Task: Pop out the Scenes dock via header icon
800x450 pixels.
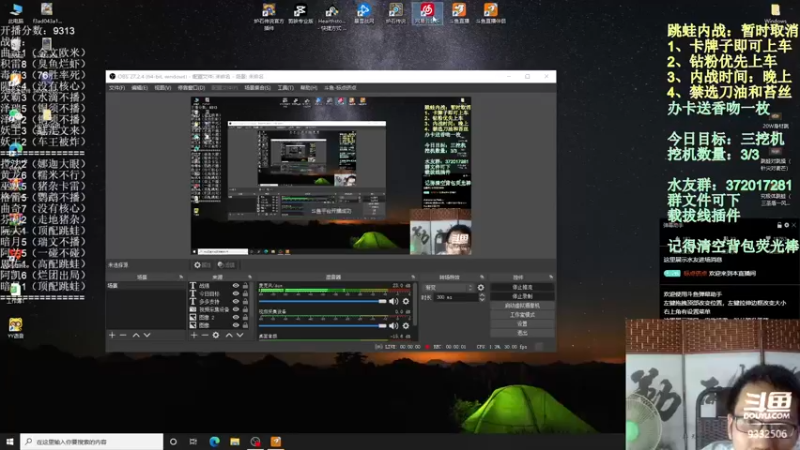Action: coord(181,277)
